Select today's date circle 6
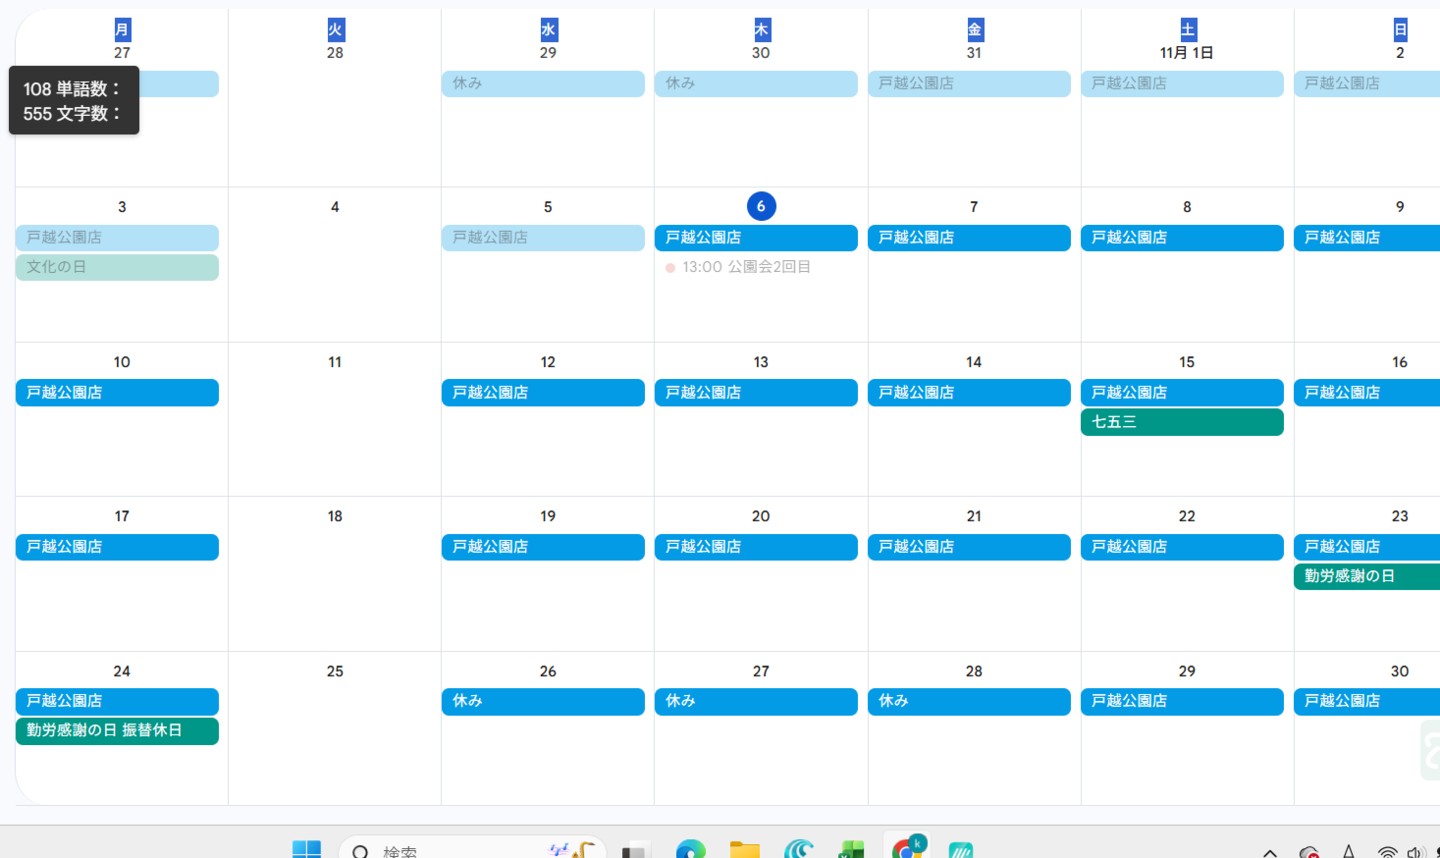The height and width of the screenshot is (858, 1440). point(761,206)
